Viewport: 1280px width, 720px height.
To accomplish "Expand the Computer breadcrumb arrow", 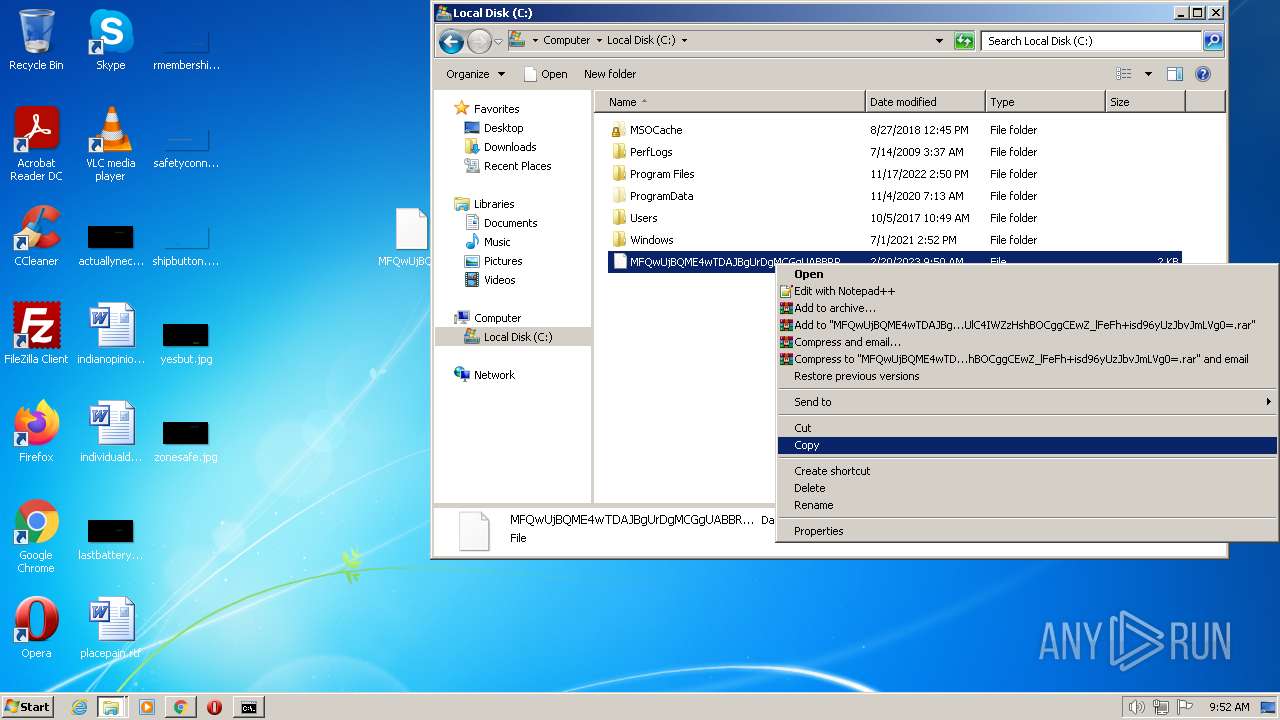I will [x=599, y=41].
